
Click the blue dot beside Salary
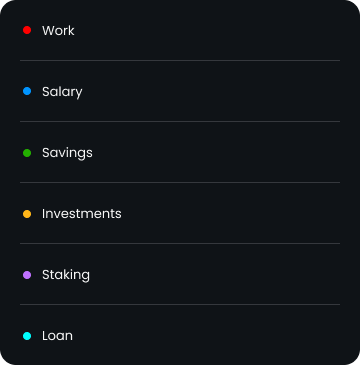point(27,91)
